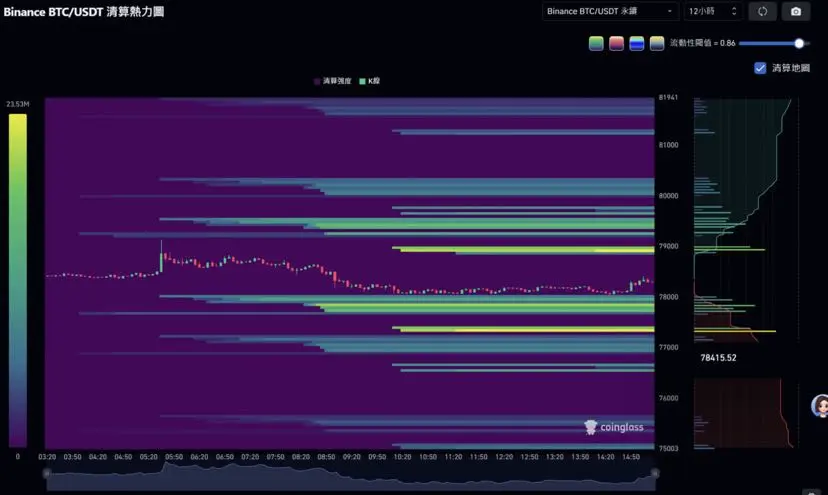Uncheck the 清算地圖 checkbox
This screenshot has height=495, width=828.
[760, 68]
